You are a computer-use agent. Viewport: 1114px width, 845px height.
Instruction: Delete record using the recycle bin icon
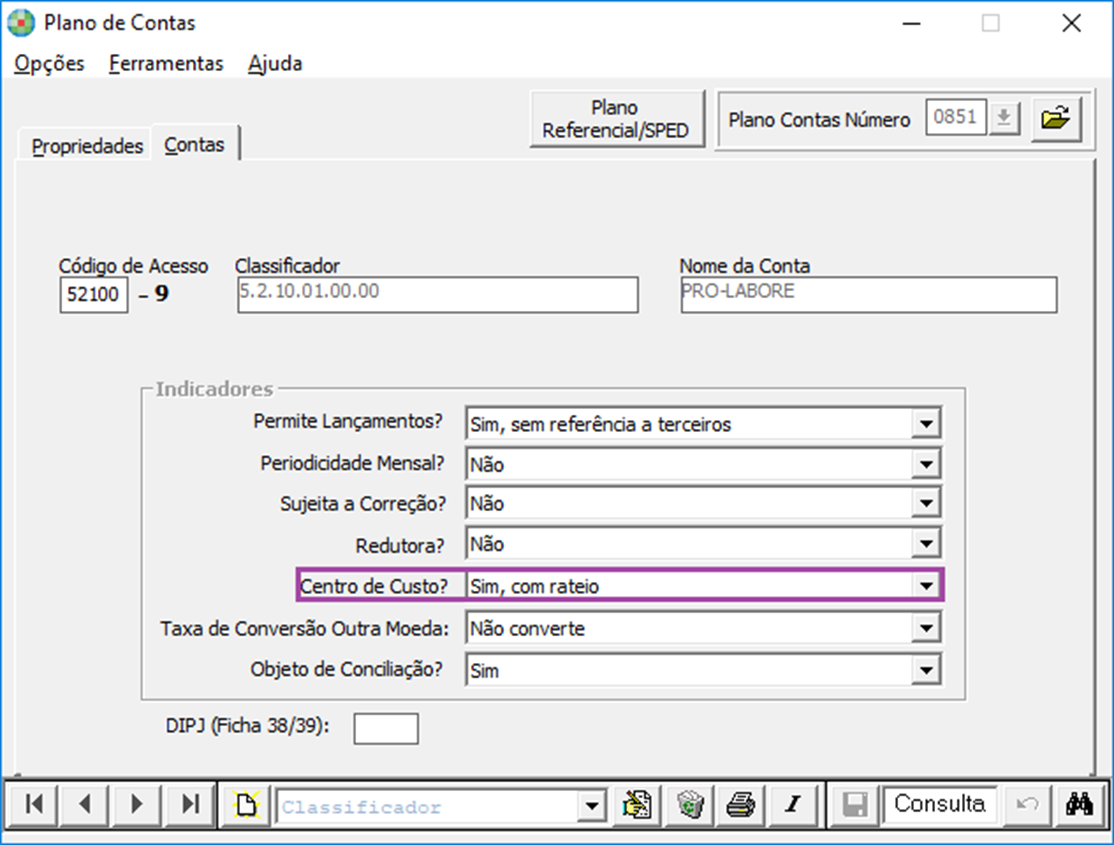[689, 804]
